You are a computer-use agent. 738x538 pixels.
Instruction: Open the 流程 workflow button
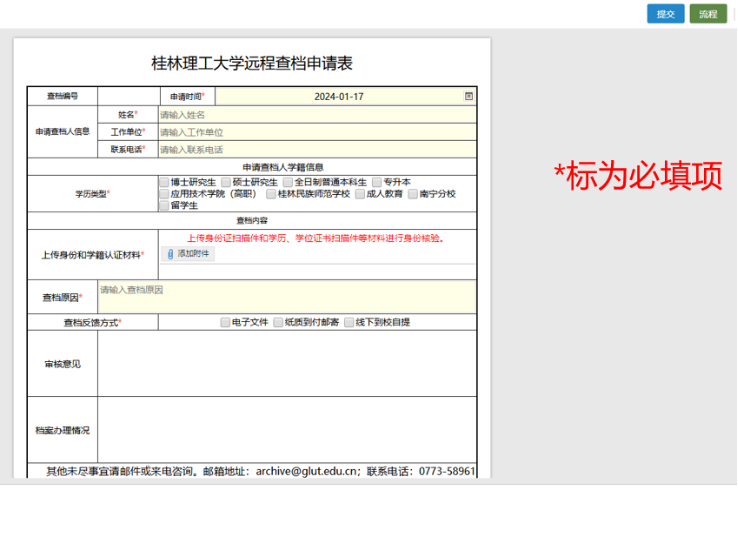[708, 14]
